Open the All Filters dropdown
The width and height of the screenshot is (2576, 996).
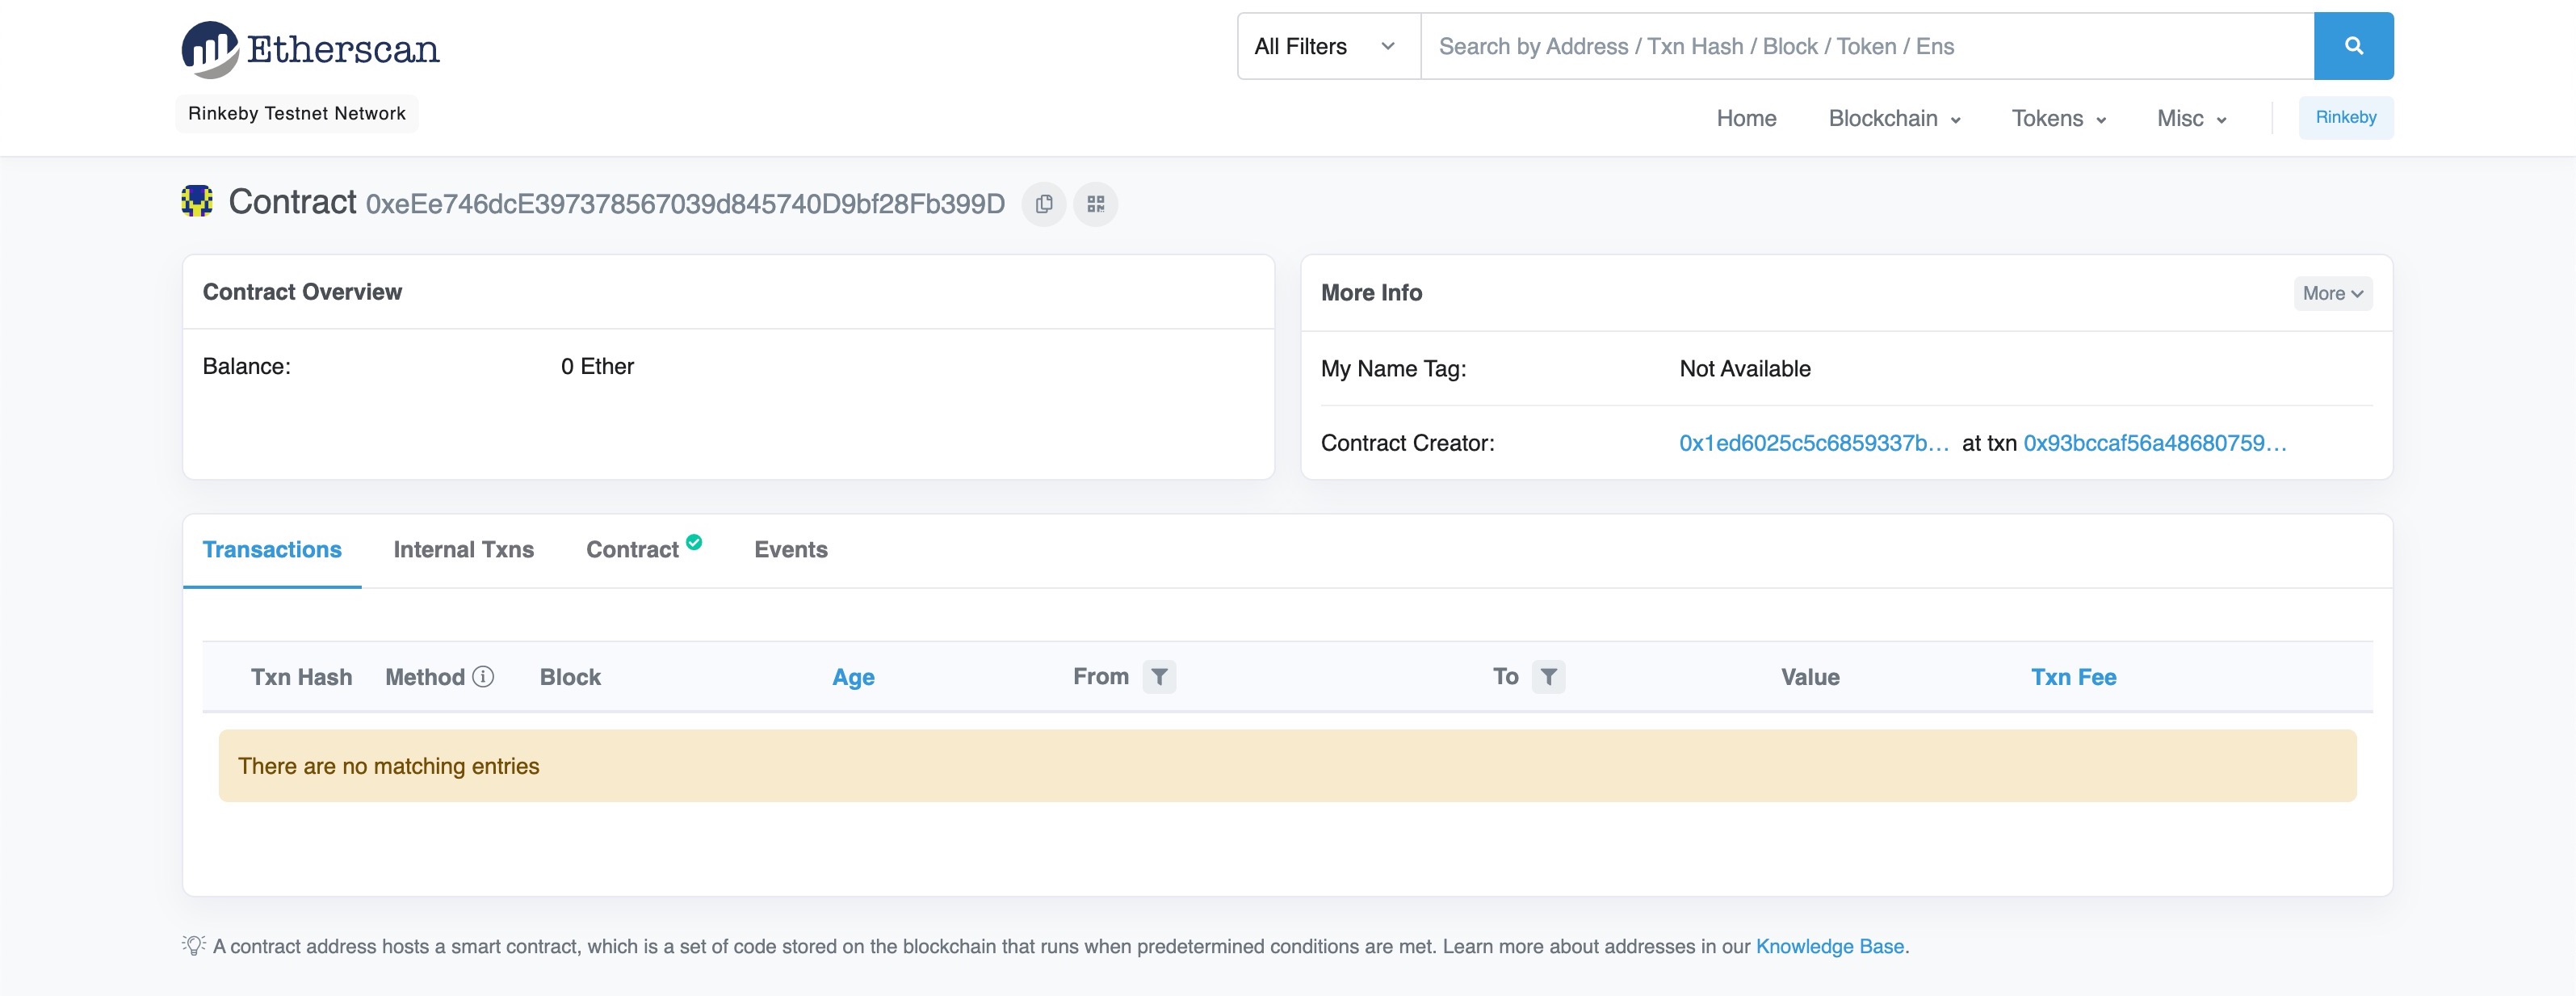1327,46
